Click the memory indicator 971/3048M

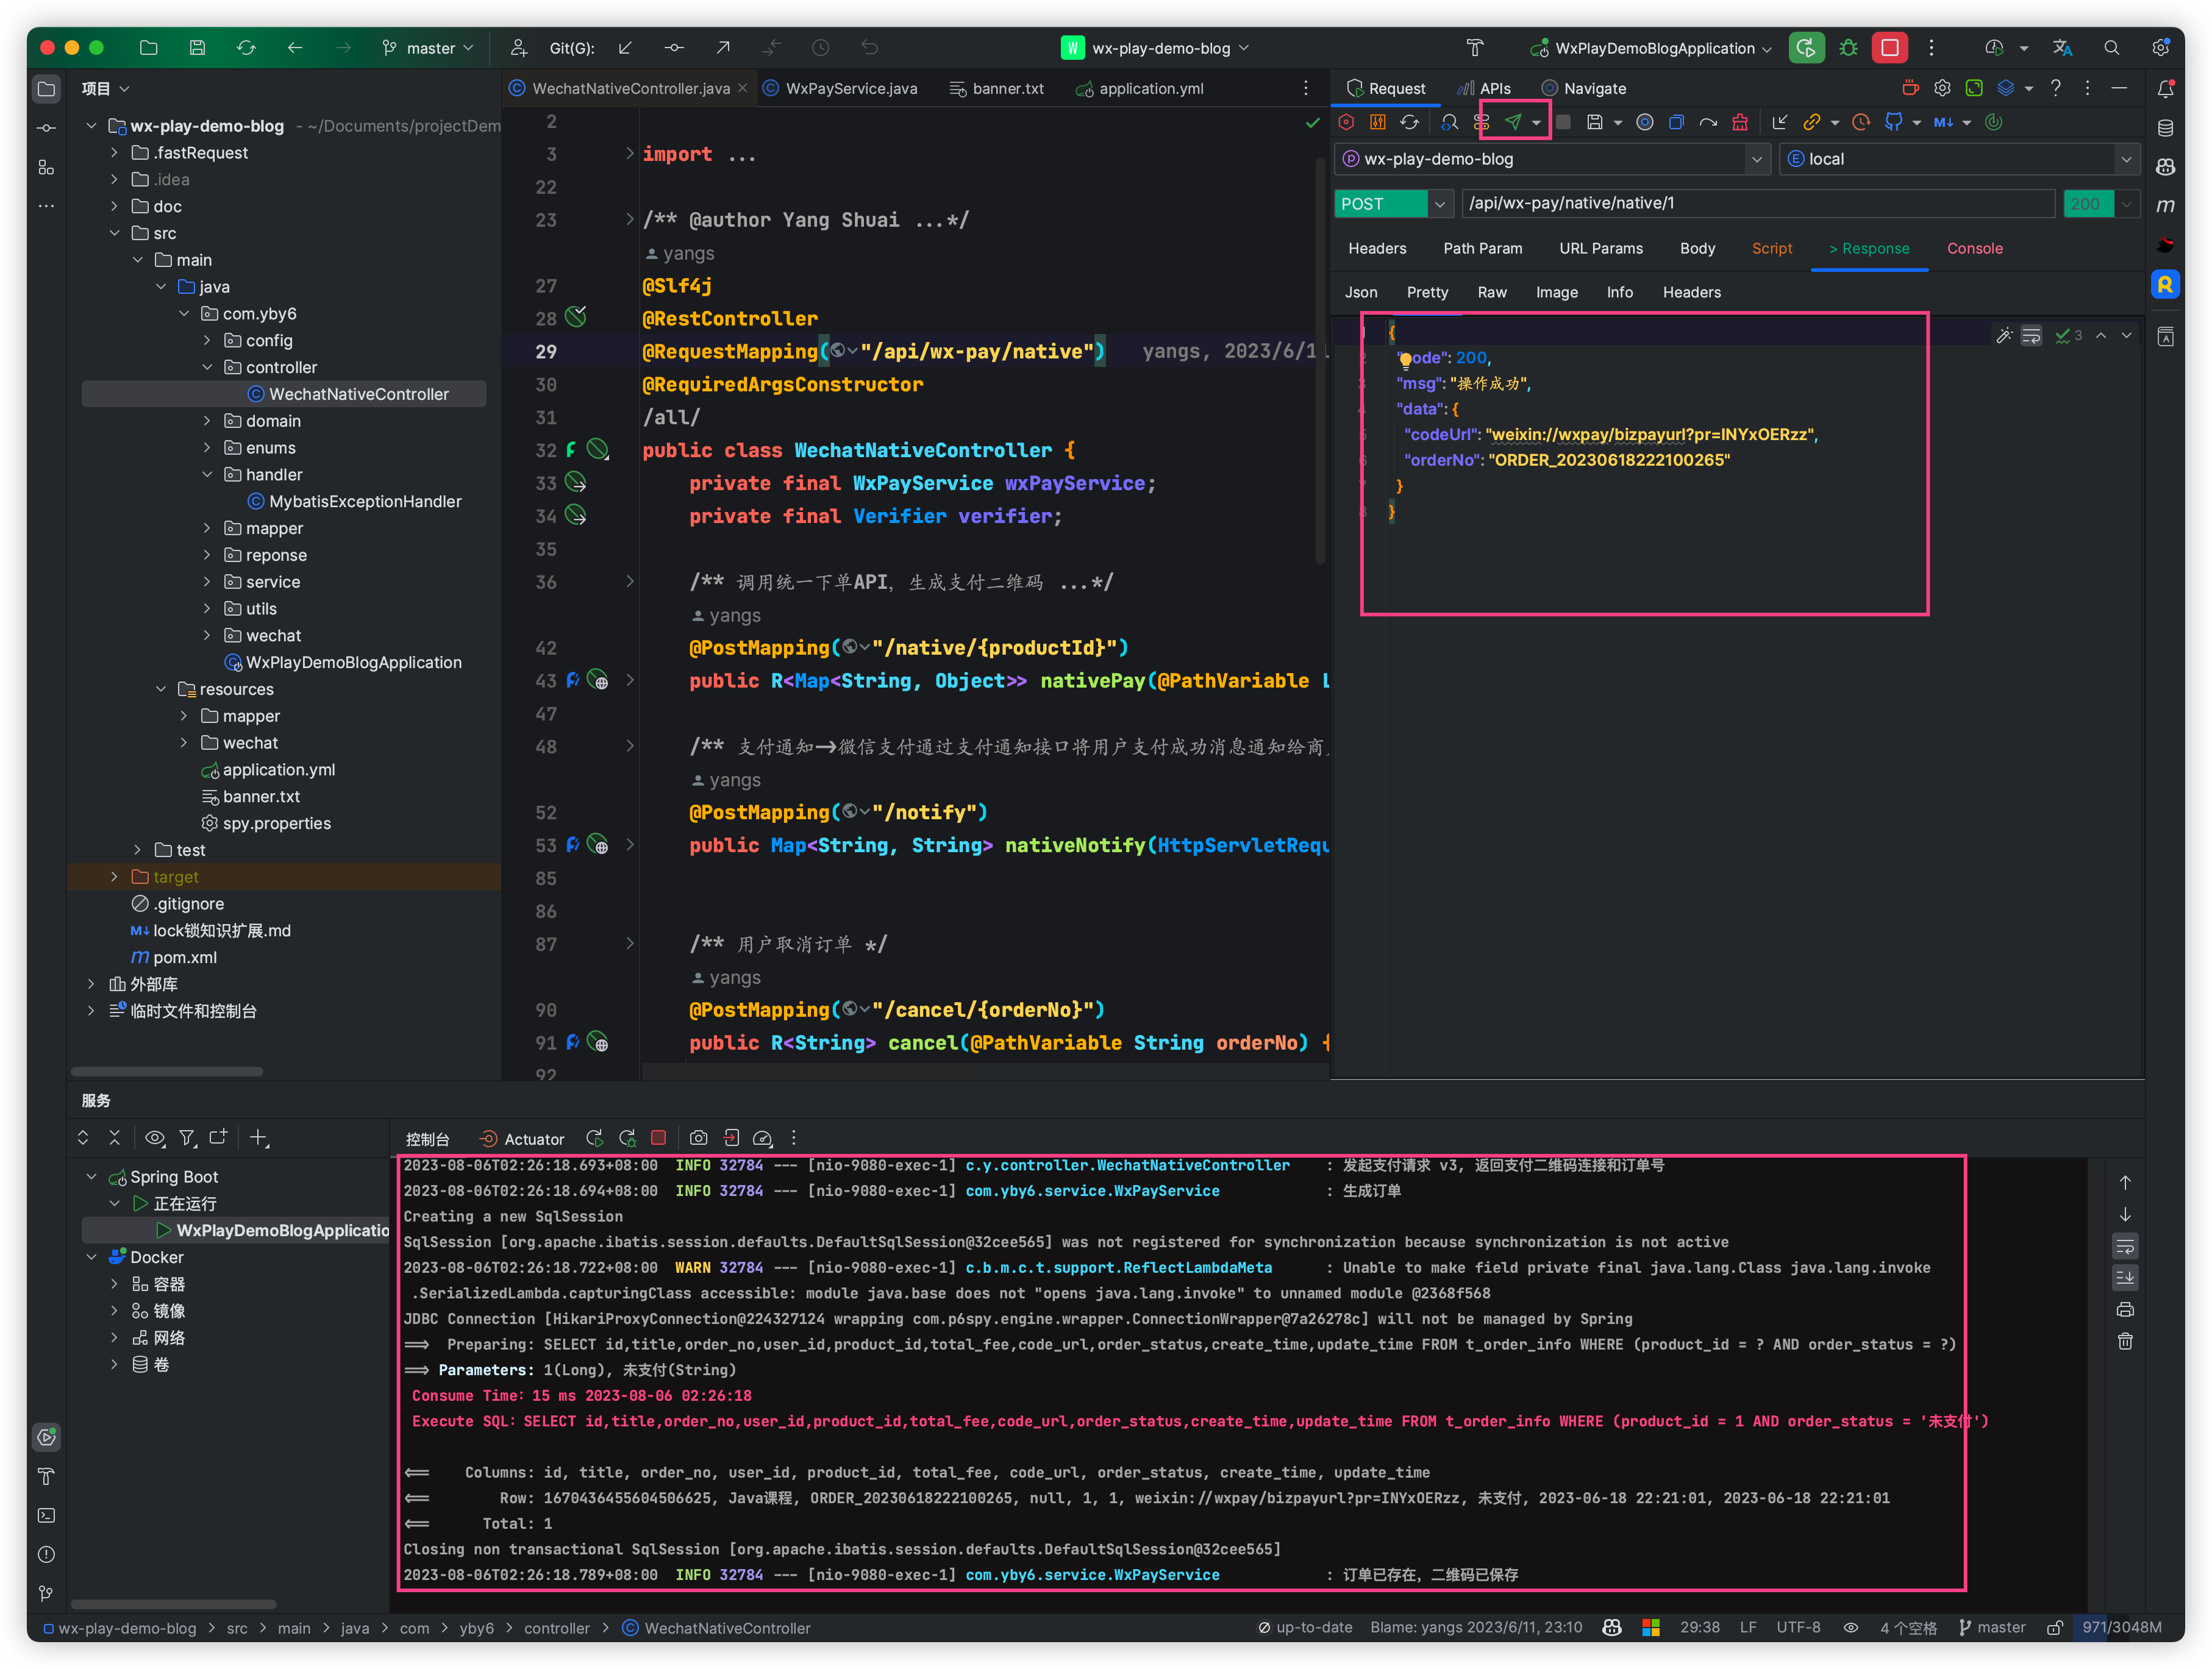coord(2121,1627)
